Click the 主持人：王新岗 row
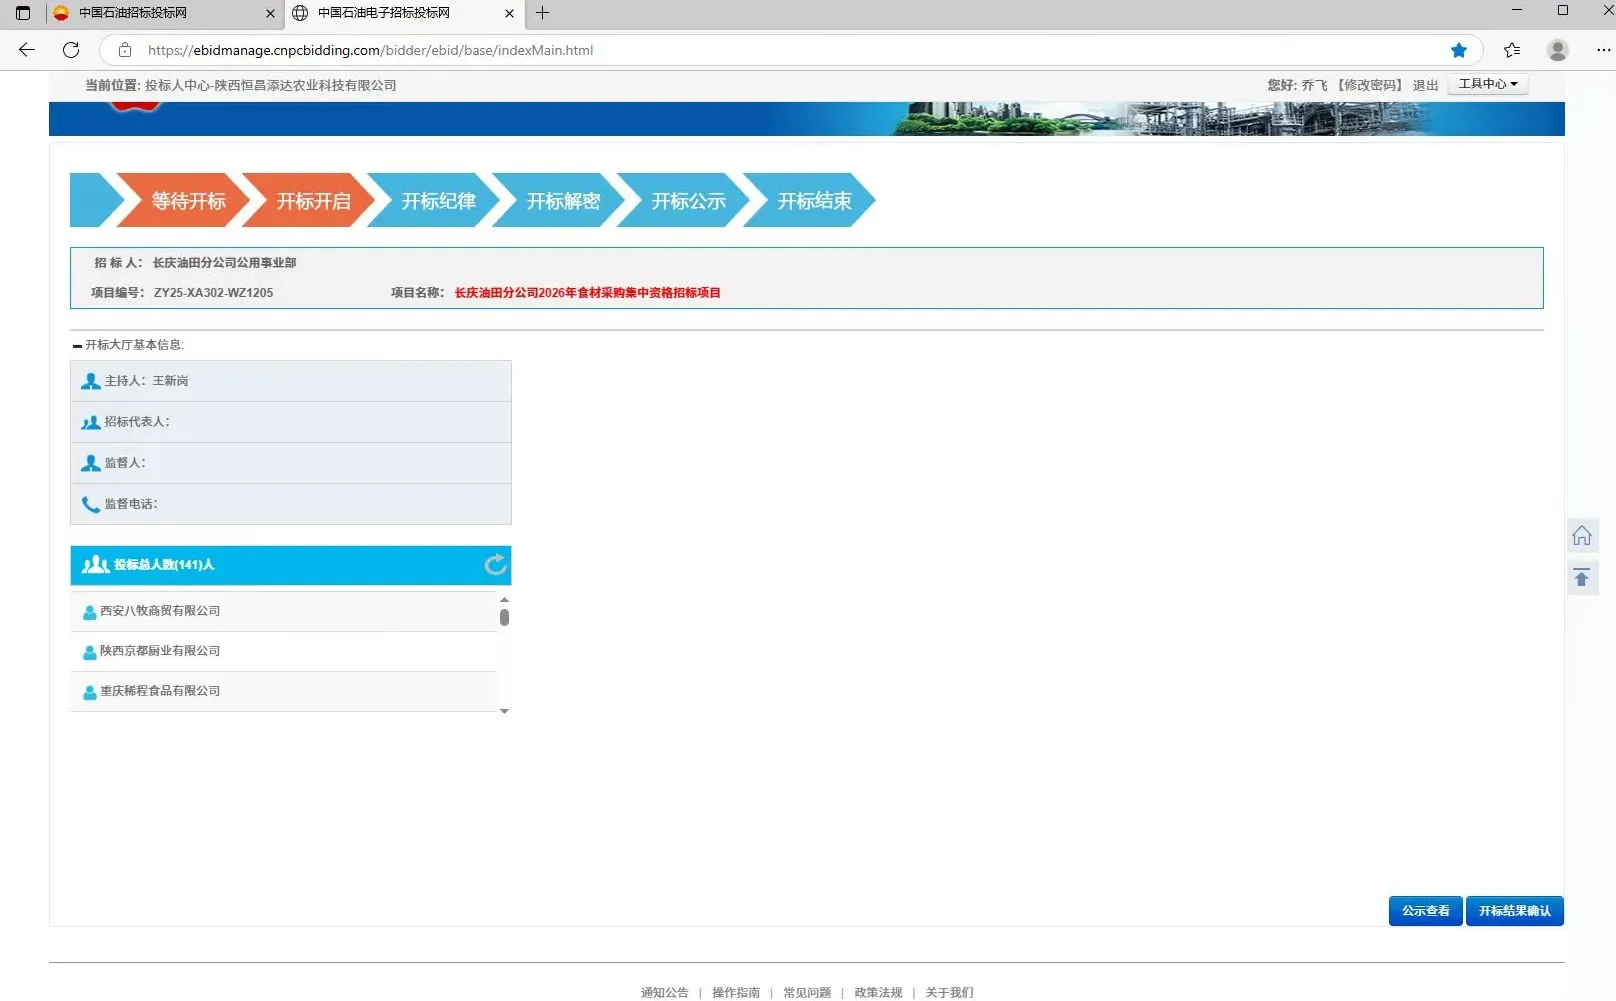This screenshot has width=1616, height=1001. click(x=291, y=381)
